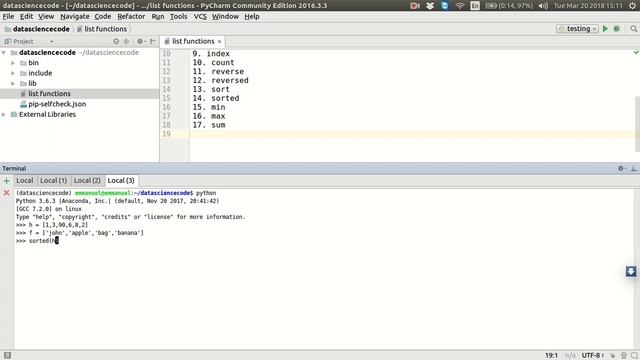640x360 pixels.
Task: Open the inspector hector icon in status bar
Action: click(x=623, y=356)
